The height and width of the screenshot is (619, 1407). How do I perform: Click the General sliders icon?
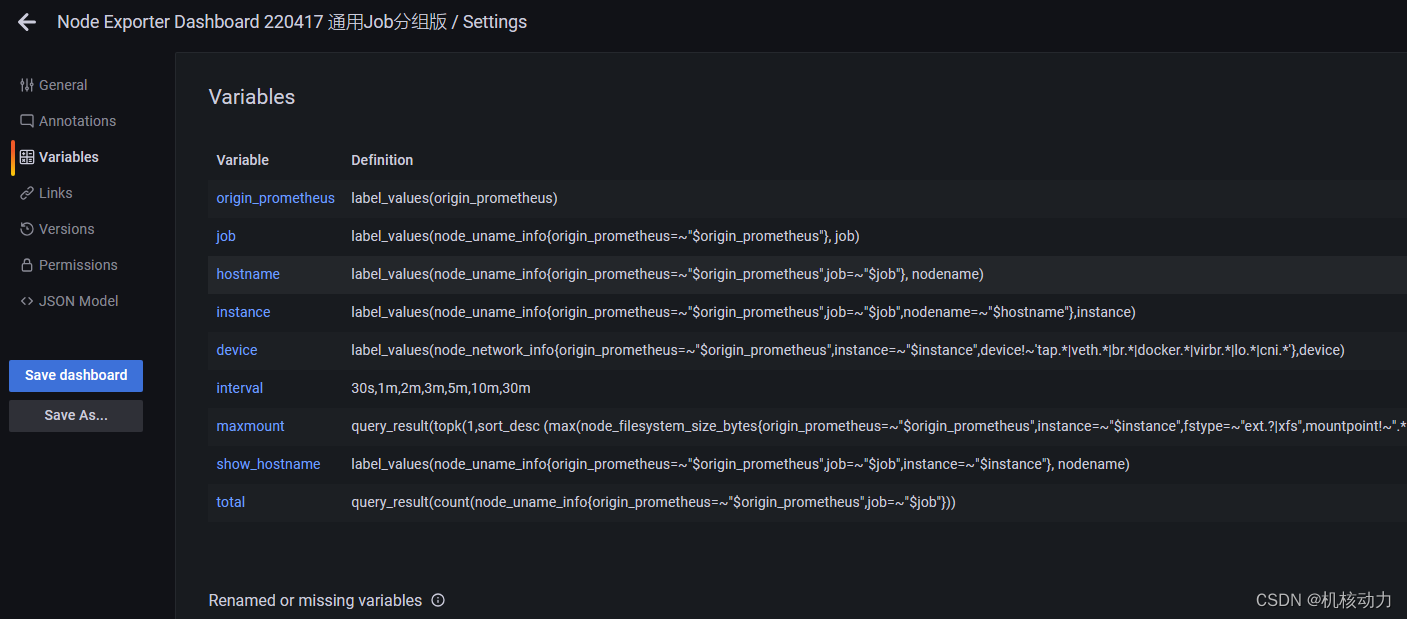click(27, 85)
